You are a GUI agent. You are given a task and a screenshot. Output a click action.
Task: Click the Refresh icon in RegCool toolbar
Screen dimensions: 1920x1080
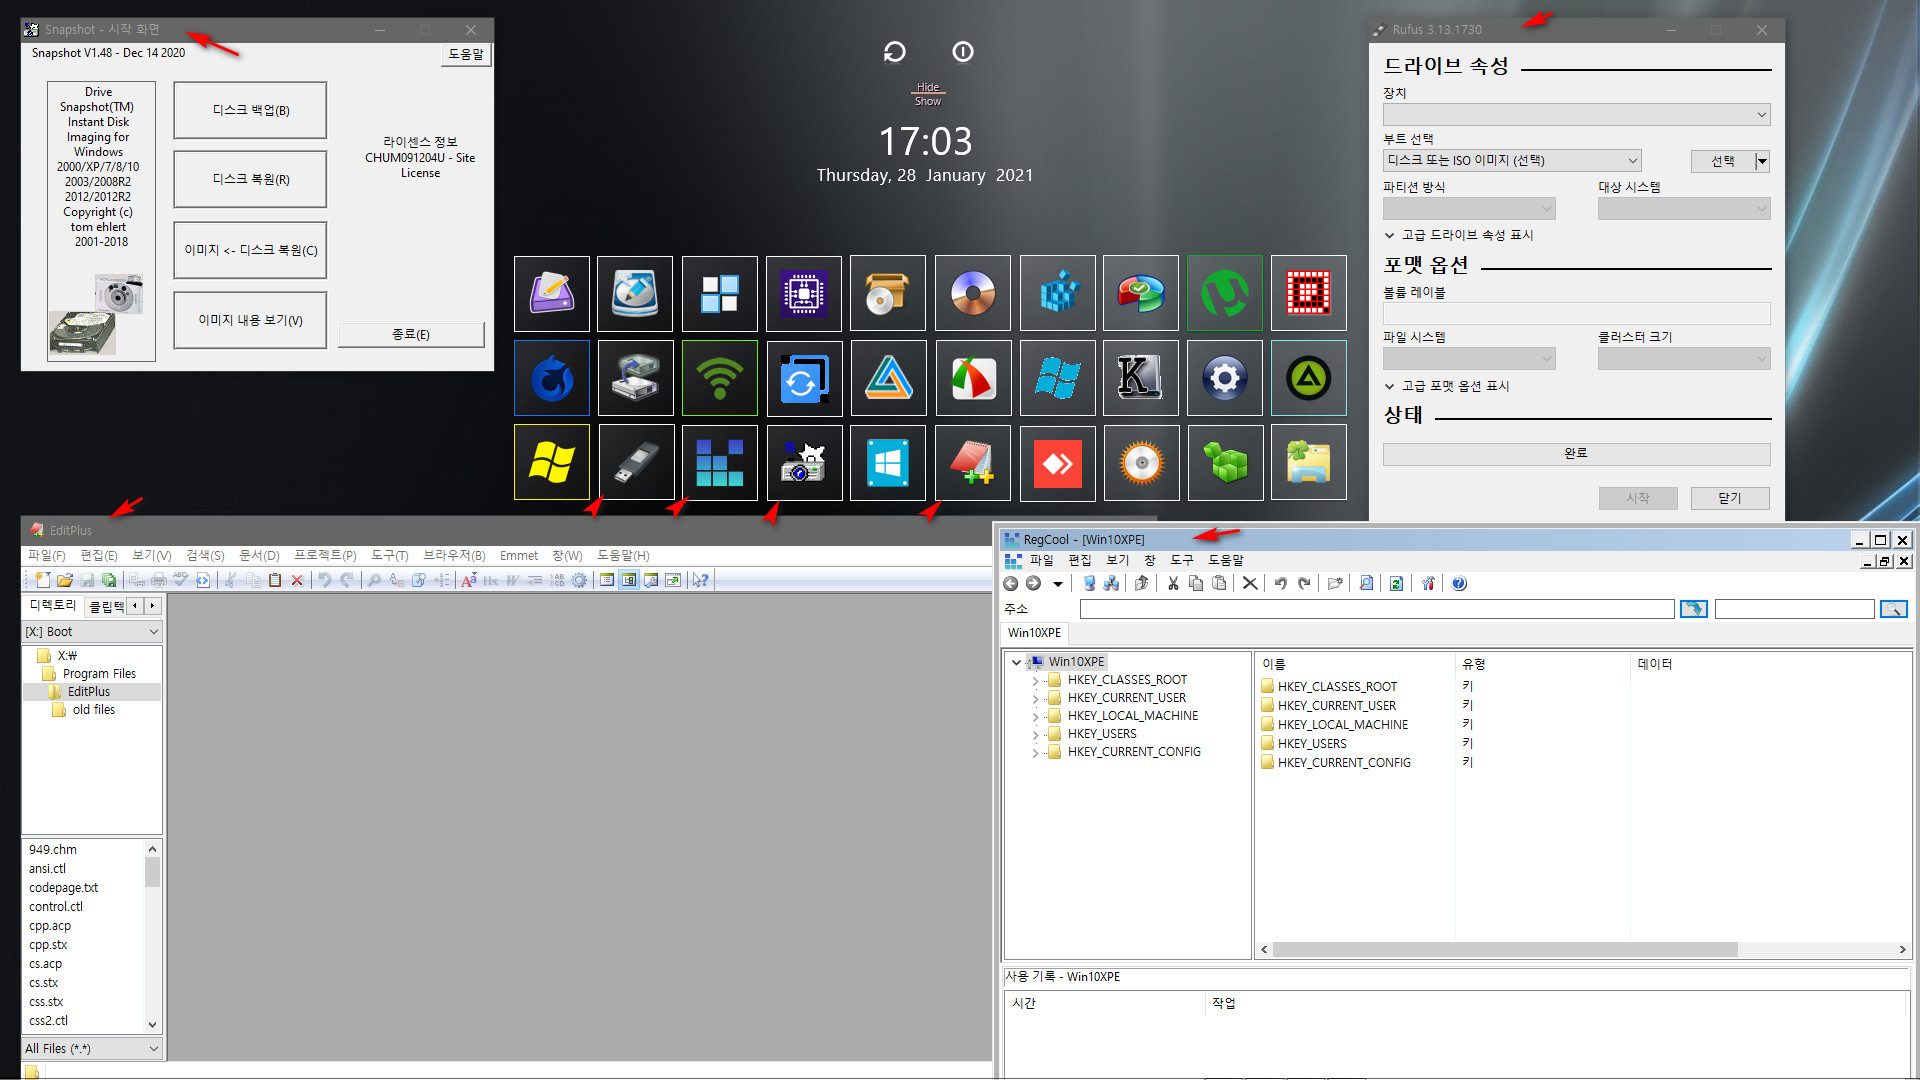click(x=1397, y=584)
